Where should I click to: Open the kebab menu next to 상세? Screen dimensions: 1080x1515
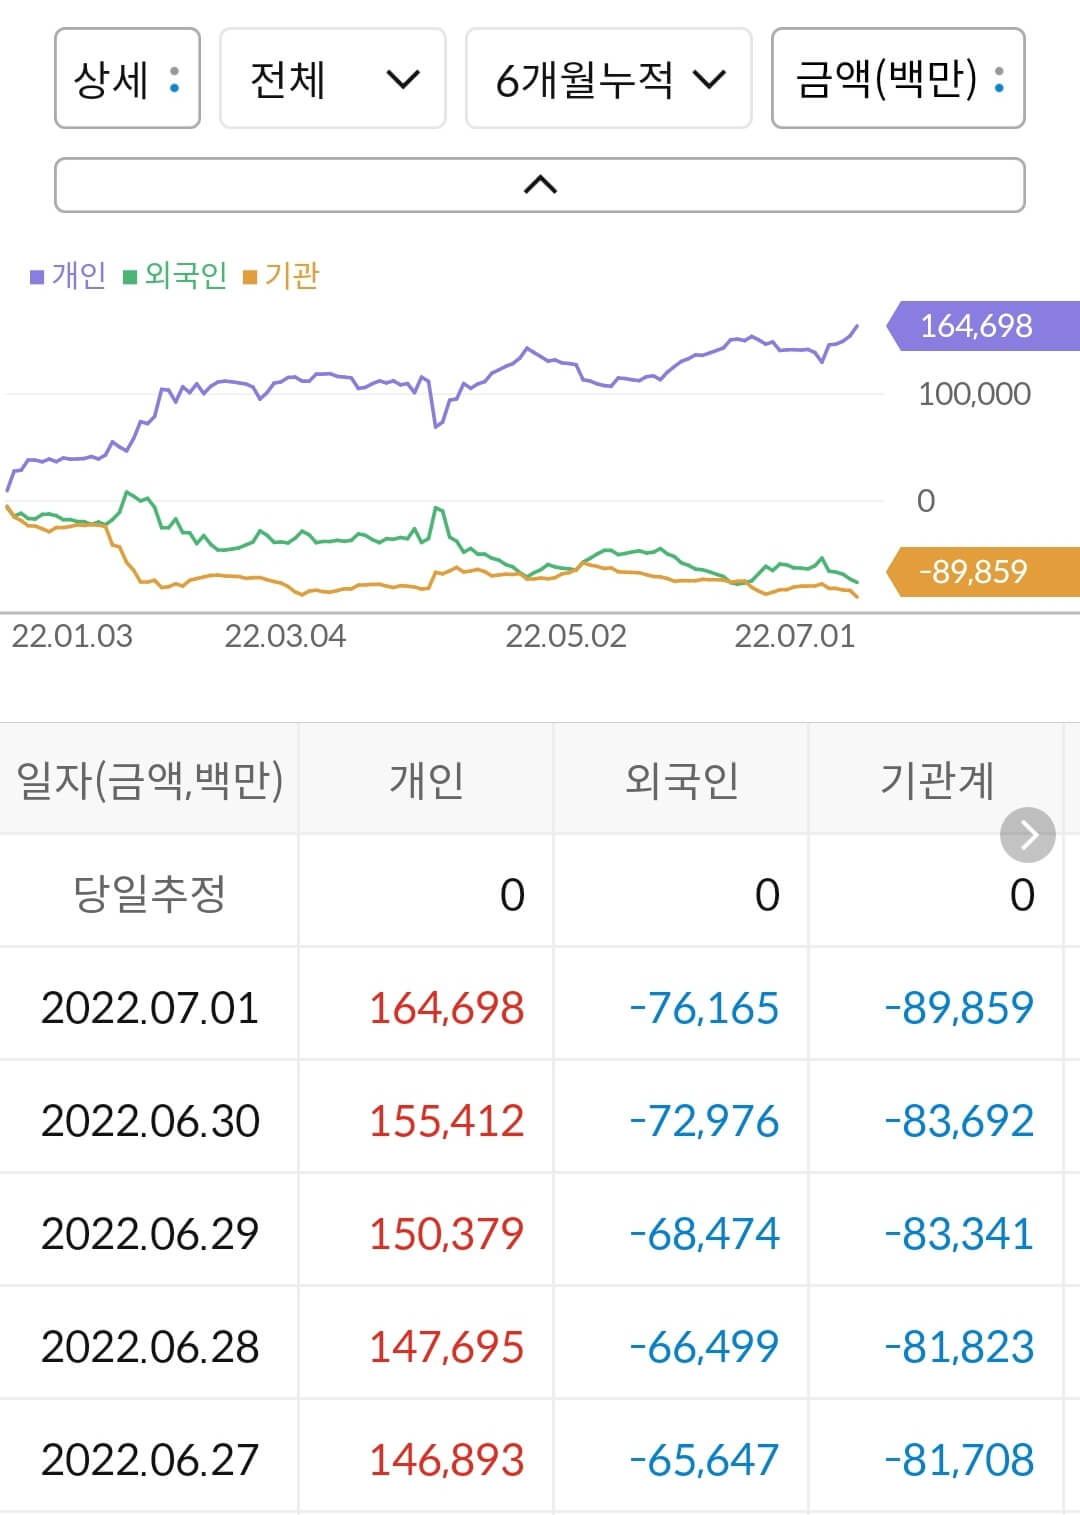176,80
